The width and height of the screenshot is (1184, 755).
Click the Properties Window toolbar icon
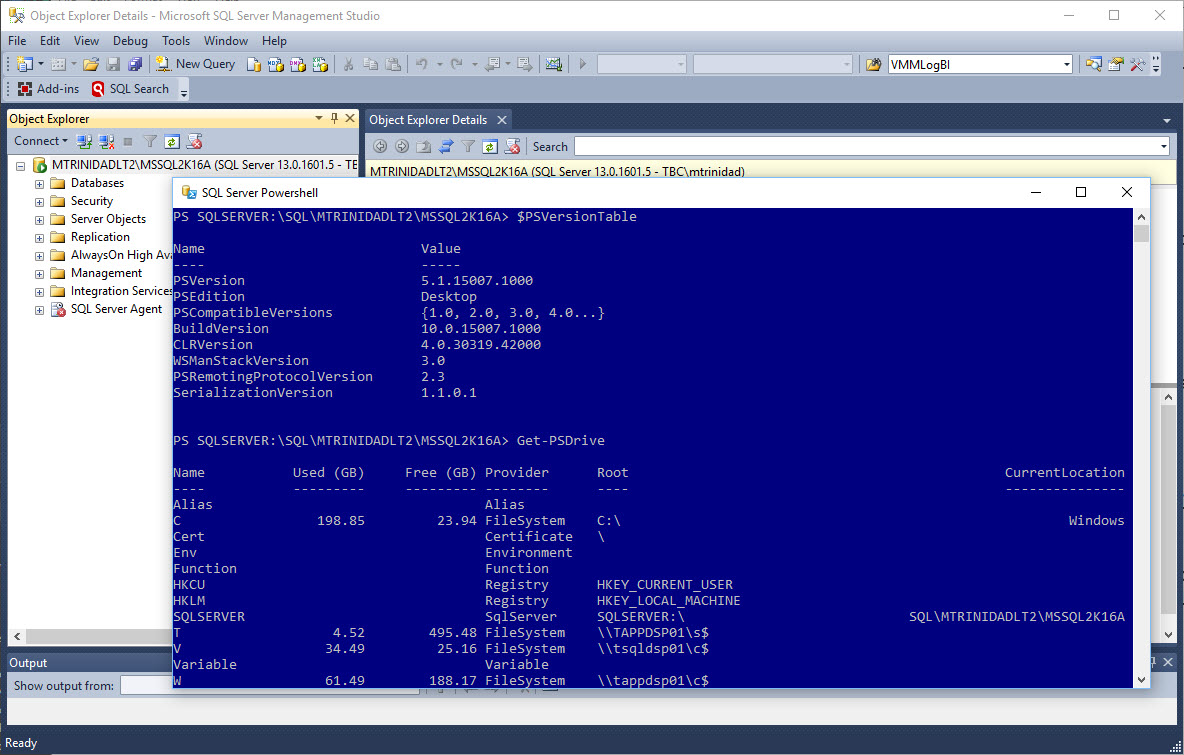click(x=1115, y=64)
